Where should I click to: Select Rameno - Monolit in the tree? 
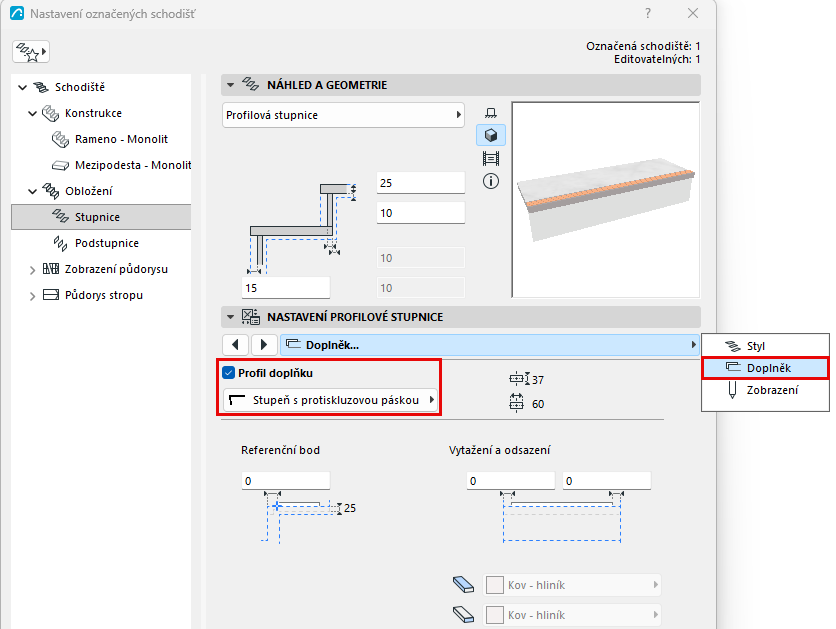(x=121, y=139)
